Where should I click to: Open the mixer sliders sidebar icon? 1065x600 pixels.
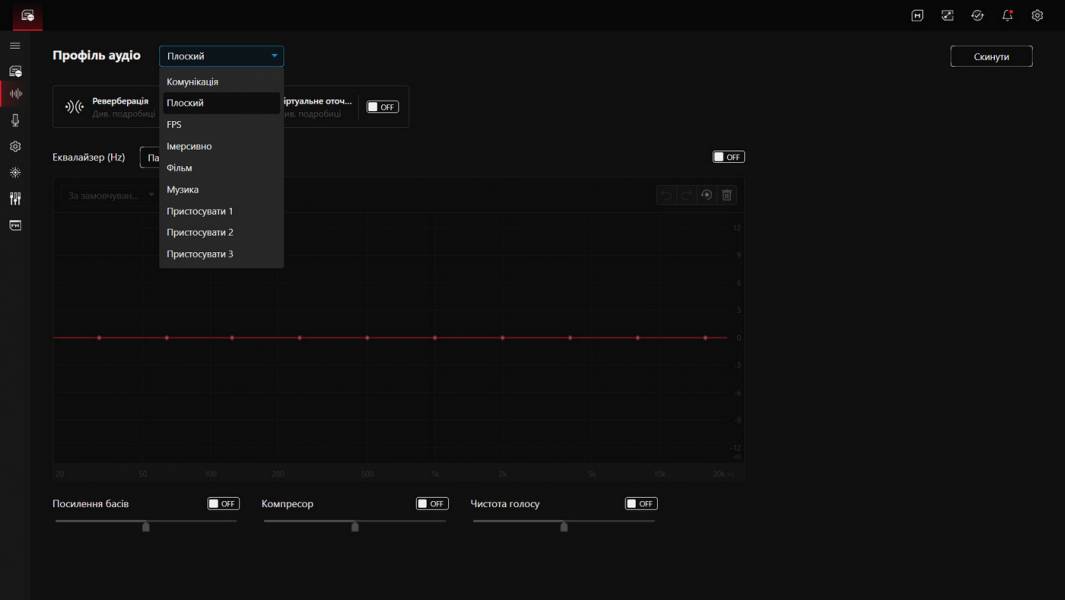[15, 198]
